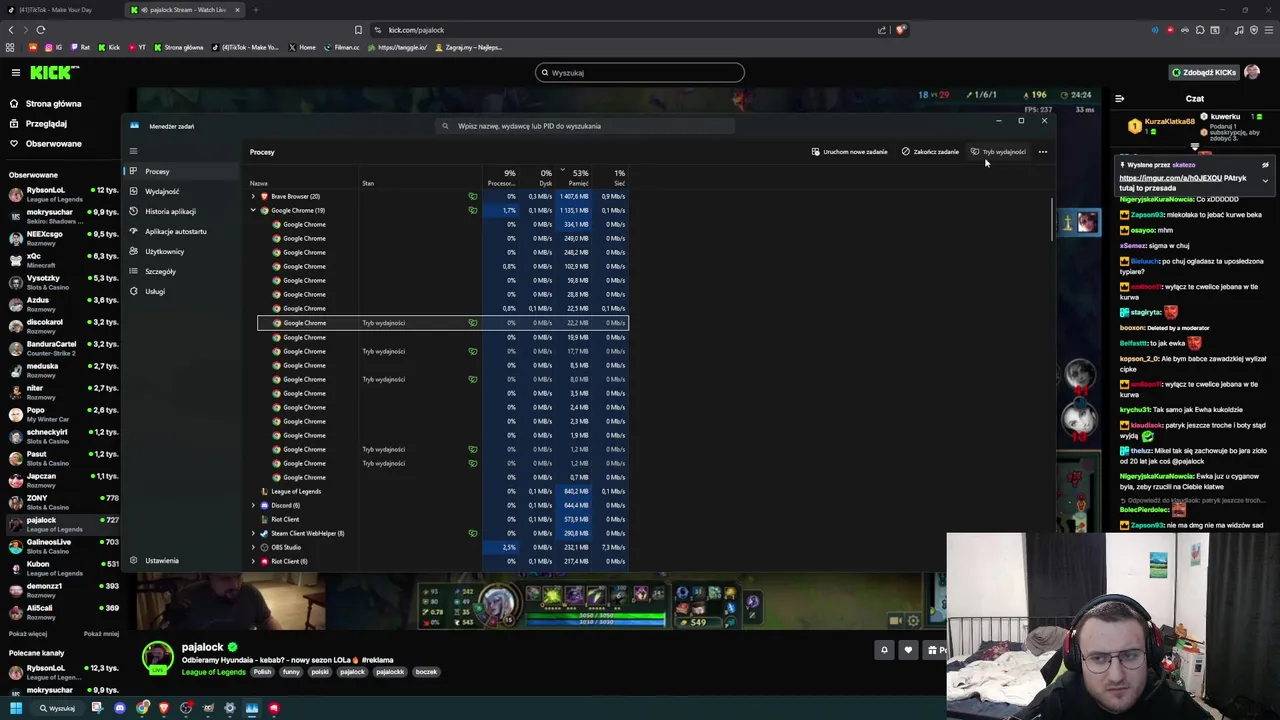Click the Brave Shields icon in address bar
This screenshot has width=1280, height=720.
900,30
